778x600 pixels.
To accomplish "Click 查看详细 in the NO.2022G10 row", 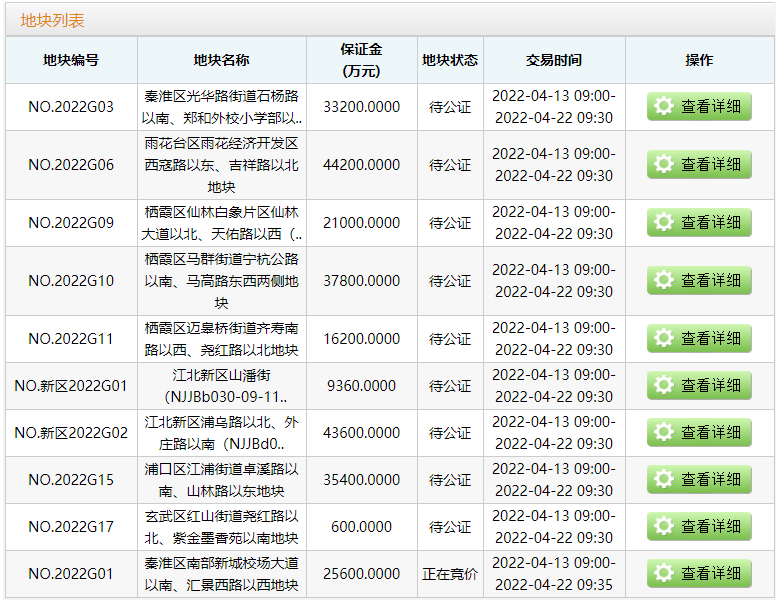I will click(x=699, y=281).
